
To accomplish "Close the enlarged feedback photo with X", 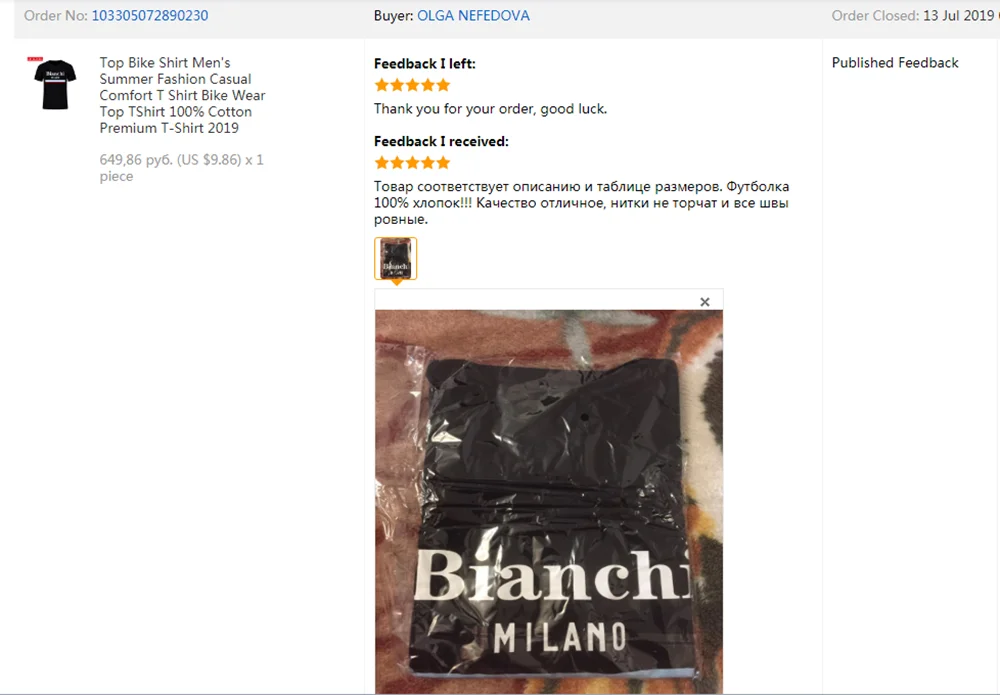I will pos(705,302).
